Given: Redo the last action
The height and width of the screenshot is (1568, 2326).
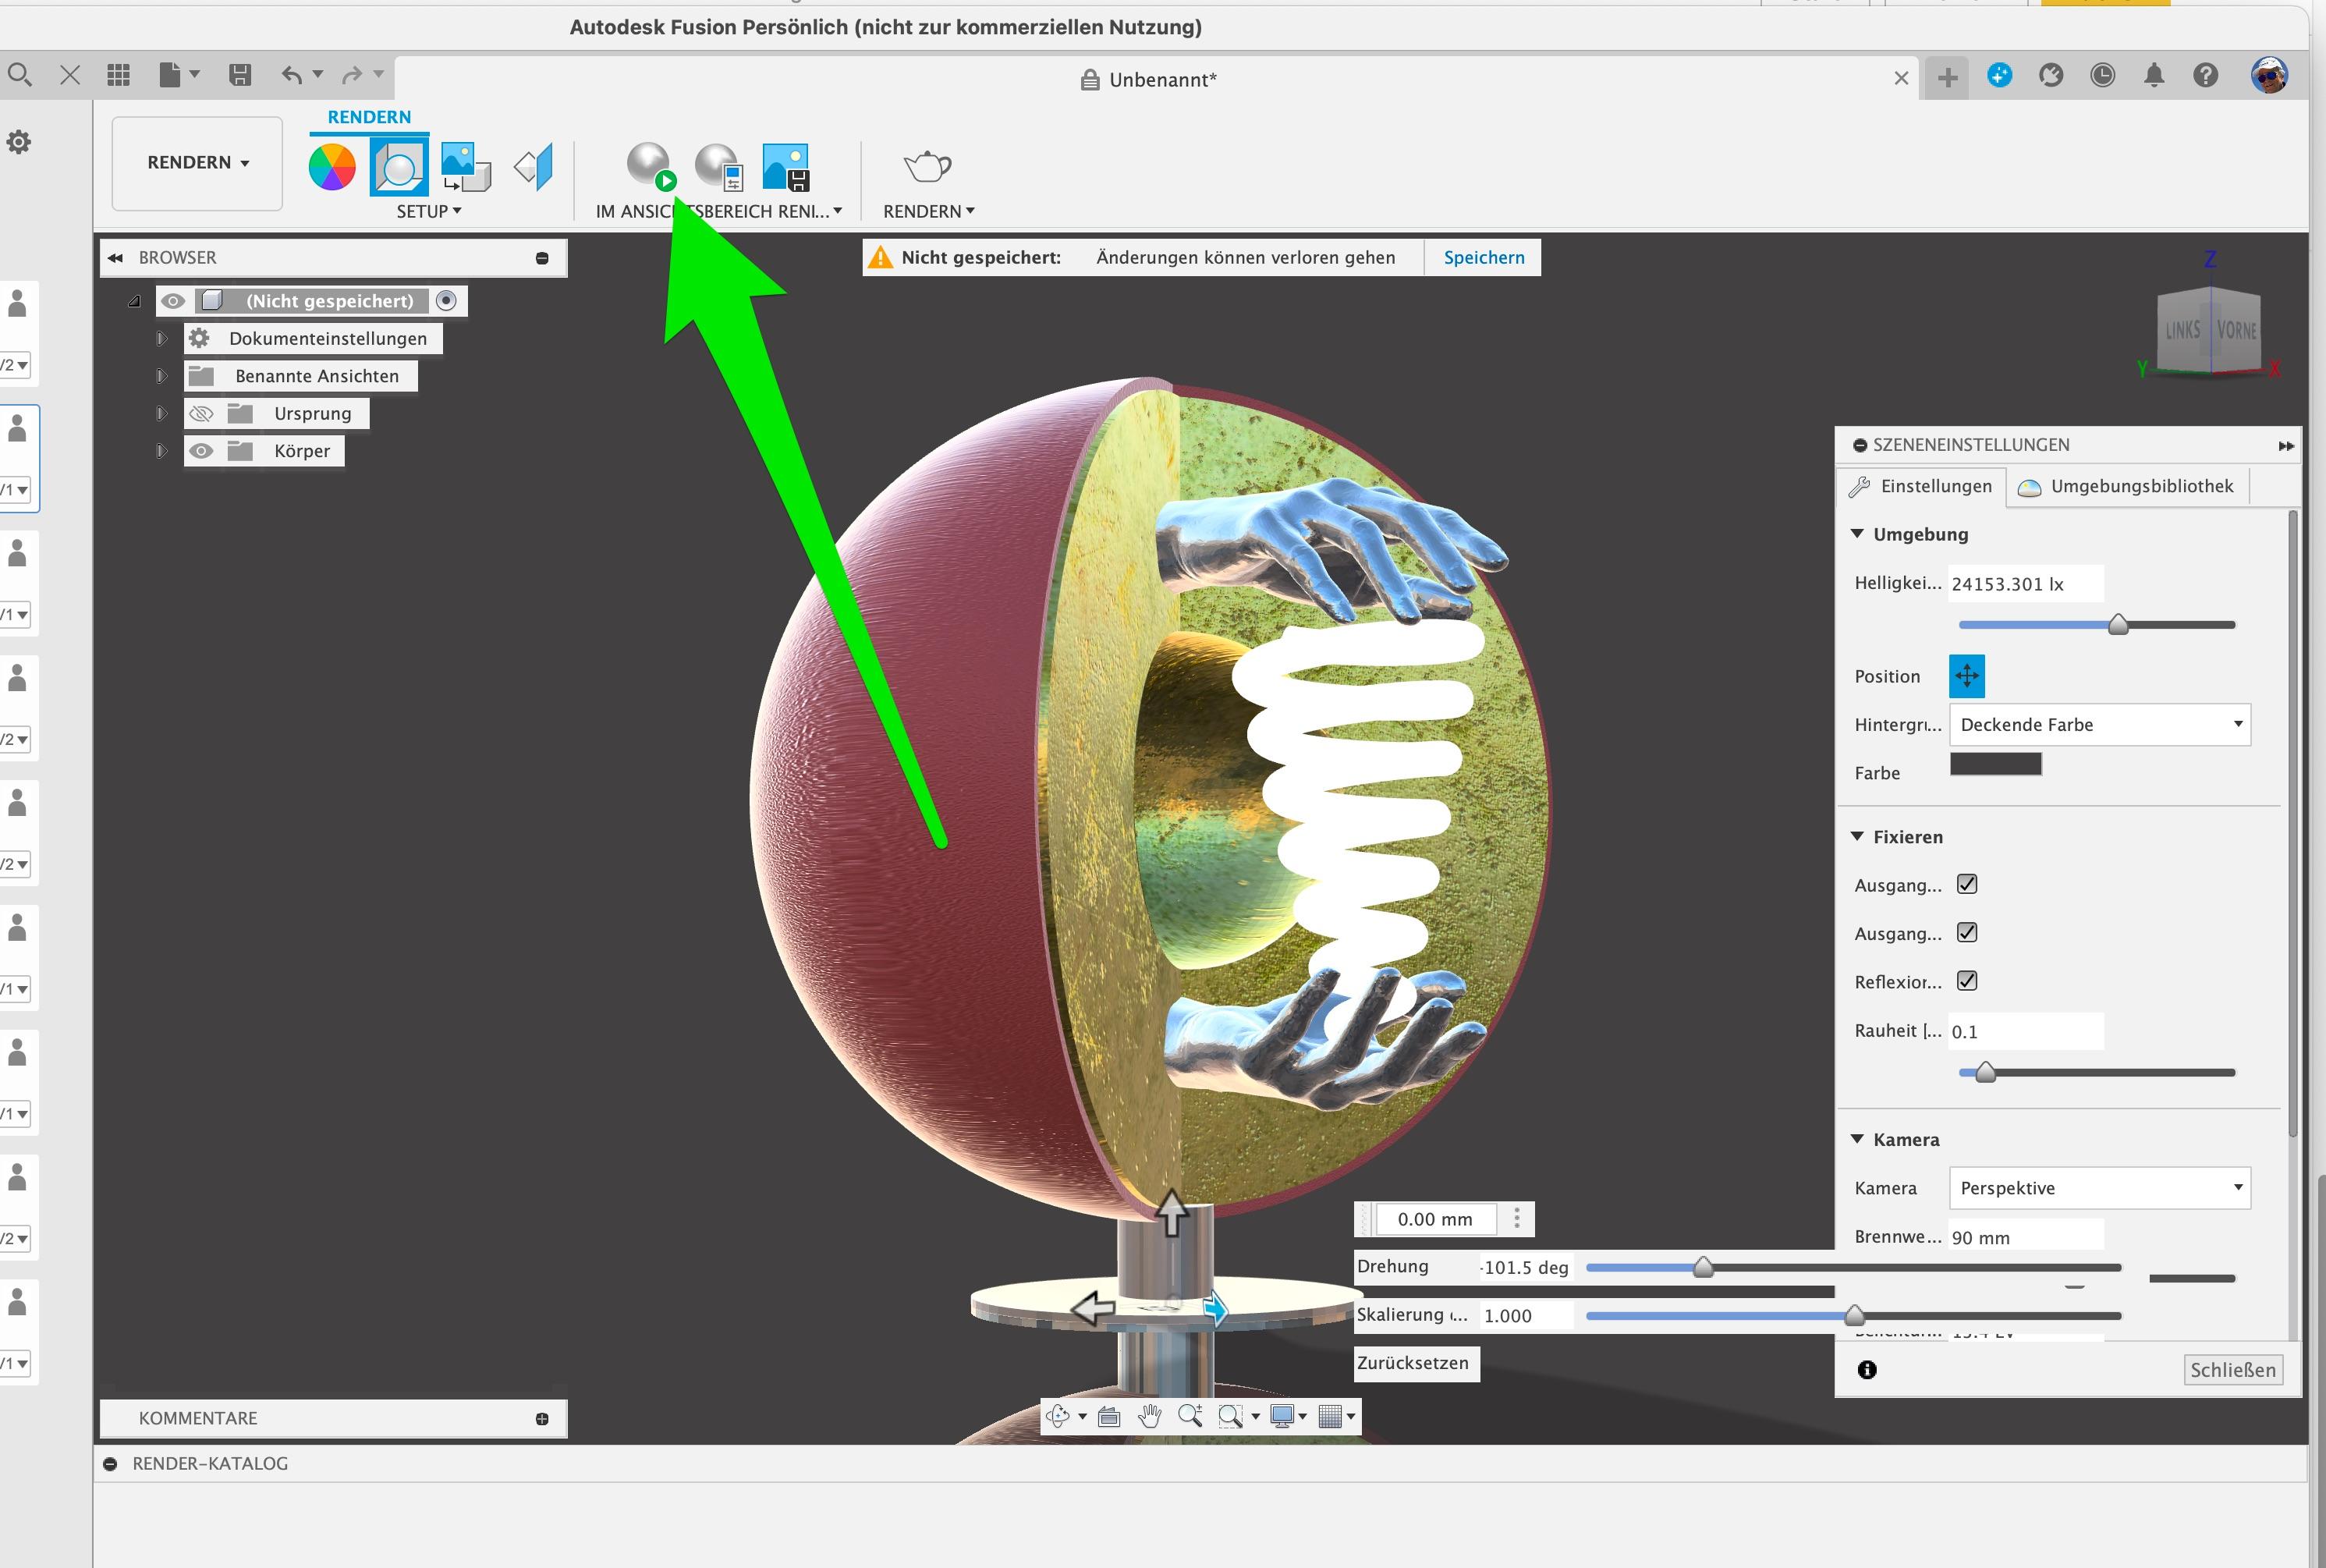Looking at the screenshot, I should click(x=352, y=75).
